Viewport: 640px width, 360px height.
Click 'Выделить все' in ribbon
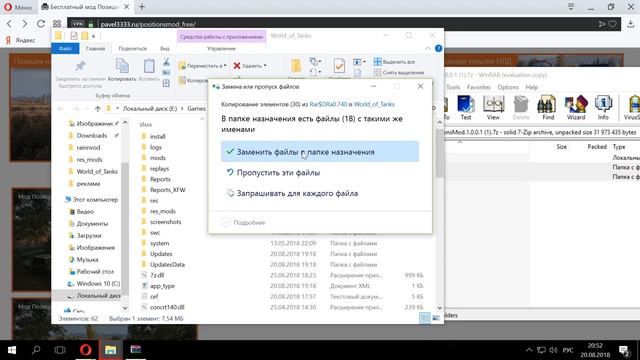click(394, 62)
